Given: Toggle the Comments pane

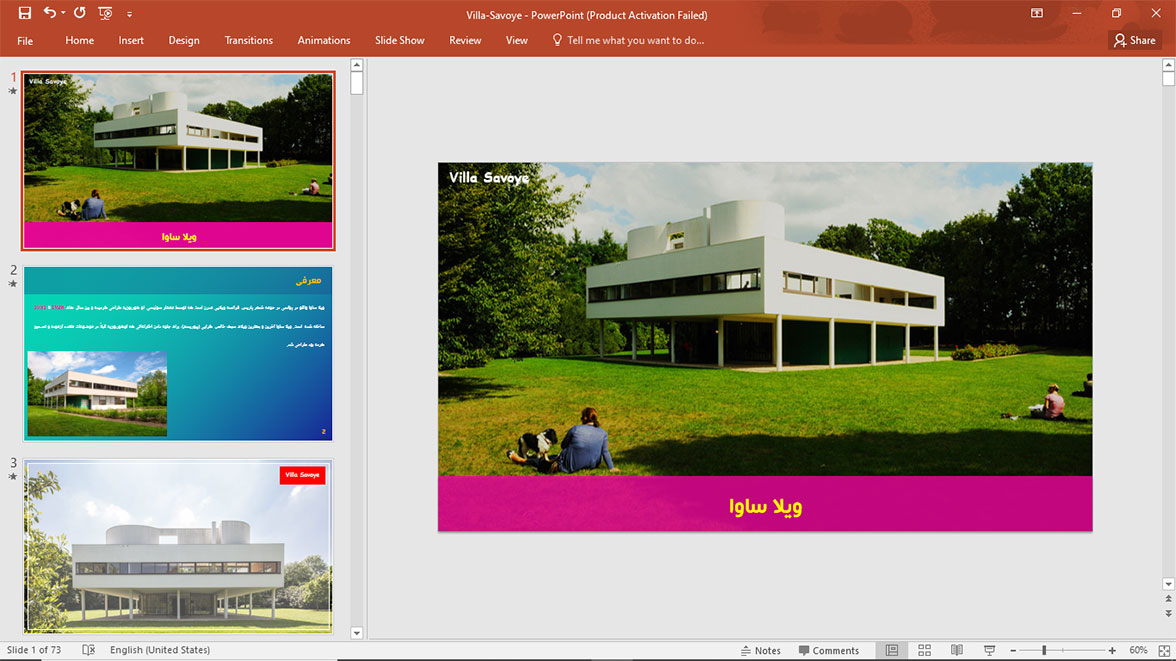Looking at the screenshot, I should pyautogui.click(x=829, y=650).
